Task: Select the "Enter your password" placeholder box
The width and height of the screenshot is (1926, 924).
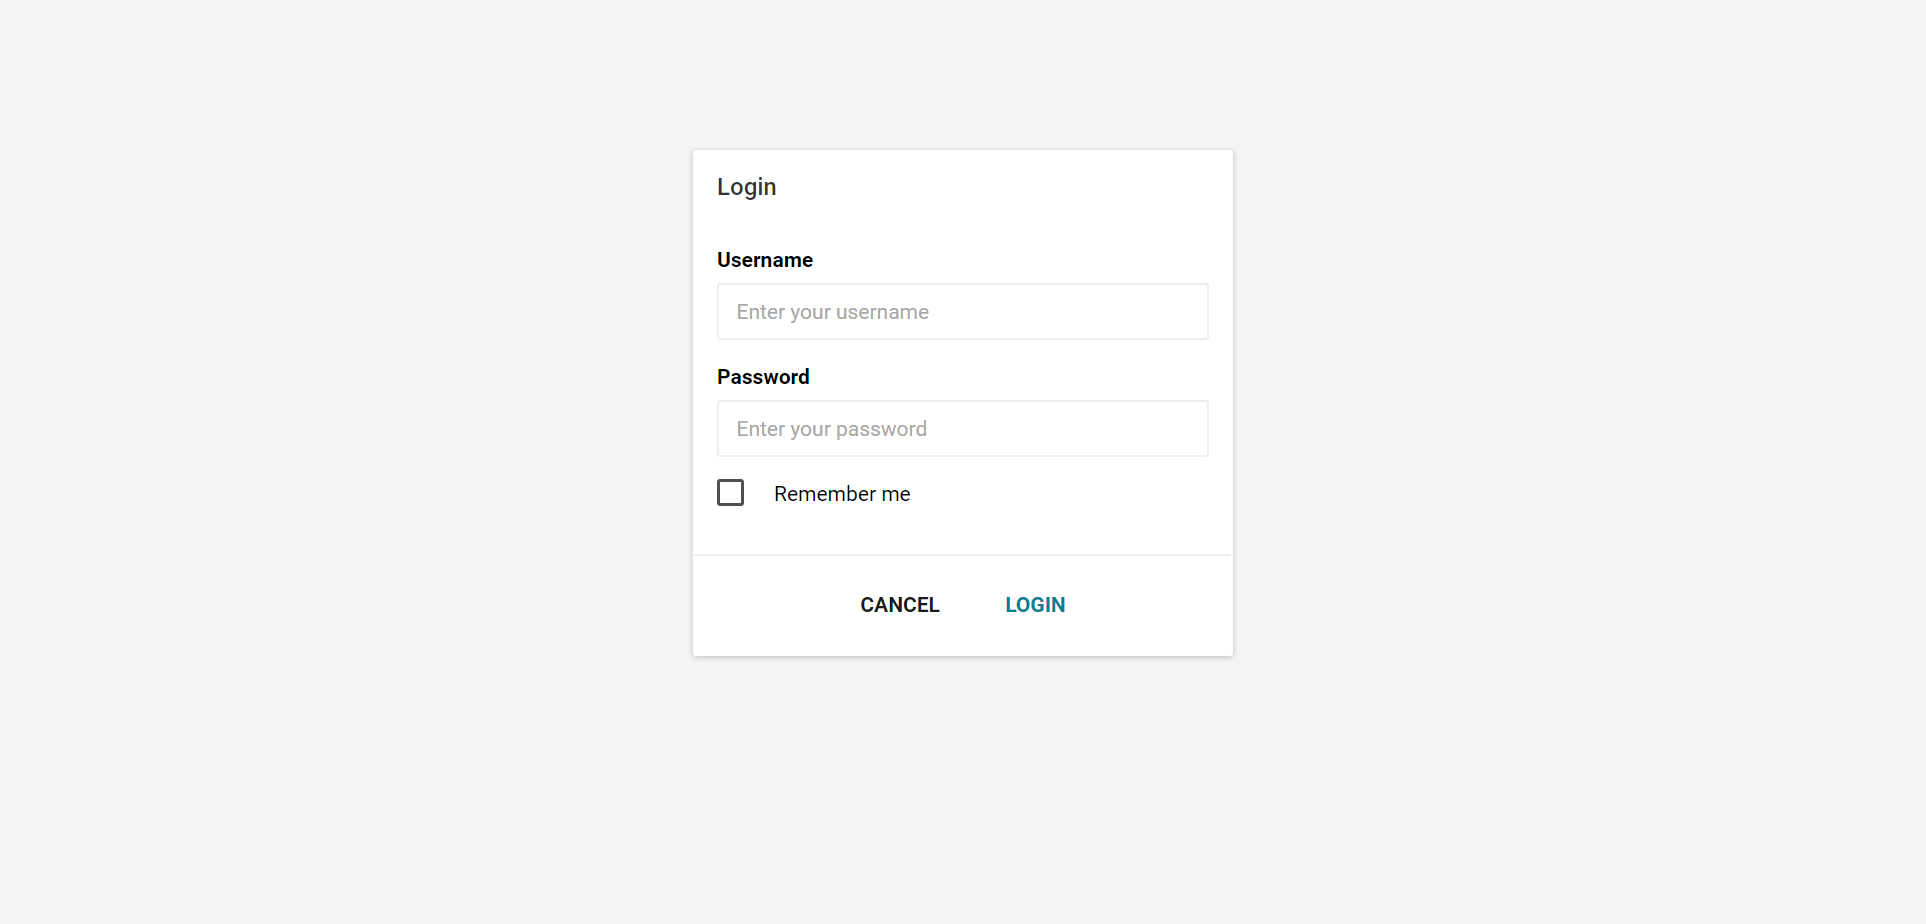Action: pos(962,429)
